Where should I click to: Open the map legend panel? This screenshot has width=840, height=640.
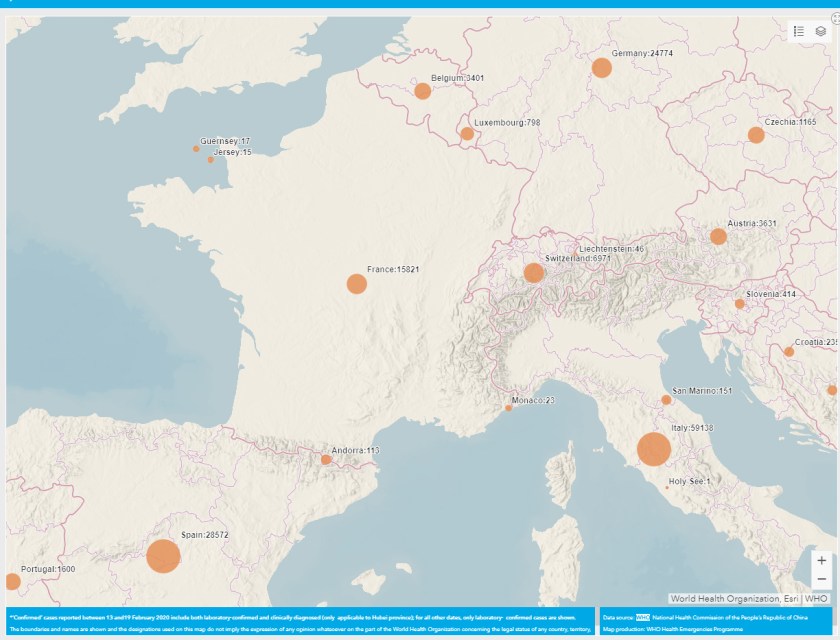tap(799, 31)
